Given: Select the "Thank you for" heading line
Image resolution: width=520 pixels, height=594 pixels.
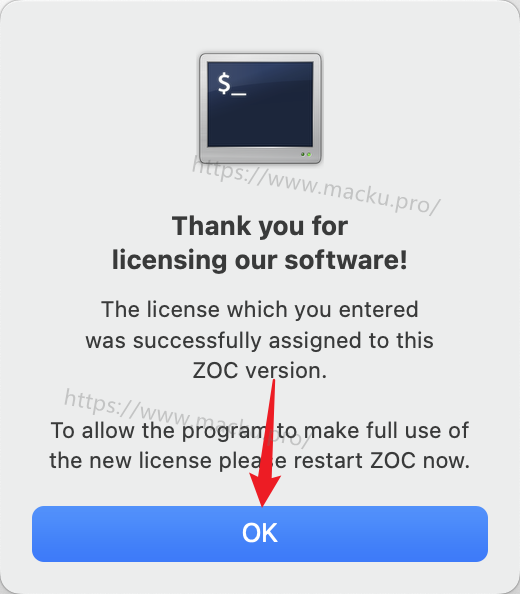Looking at the screenshot, I should [260, 226].
